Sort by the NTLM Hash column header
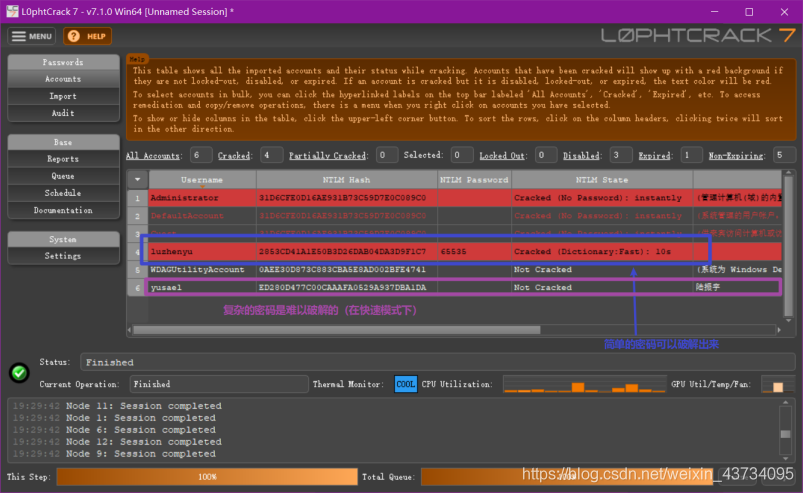804x493 pixels. (347, 180)
